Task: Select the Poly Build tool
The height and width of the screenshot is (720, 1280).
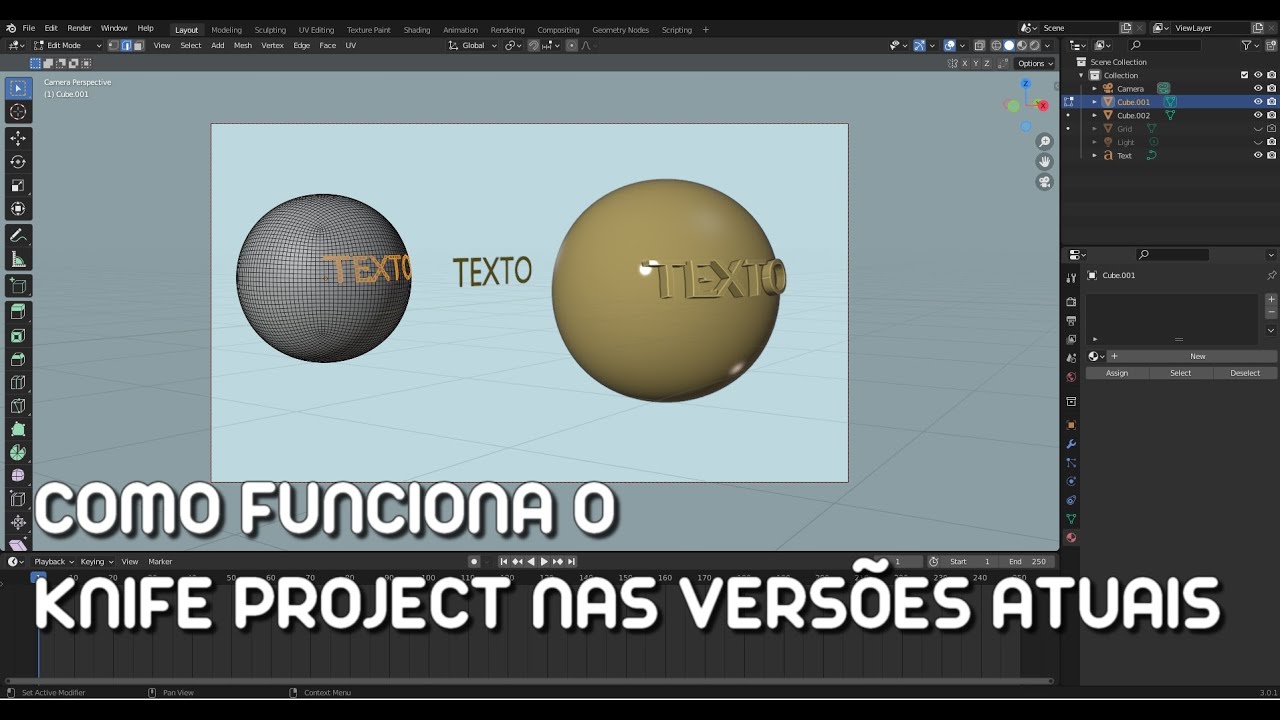Action: click(18, 429)
